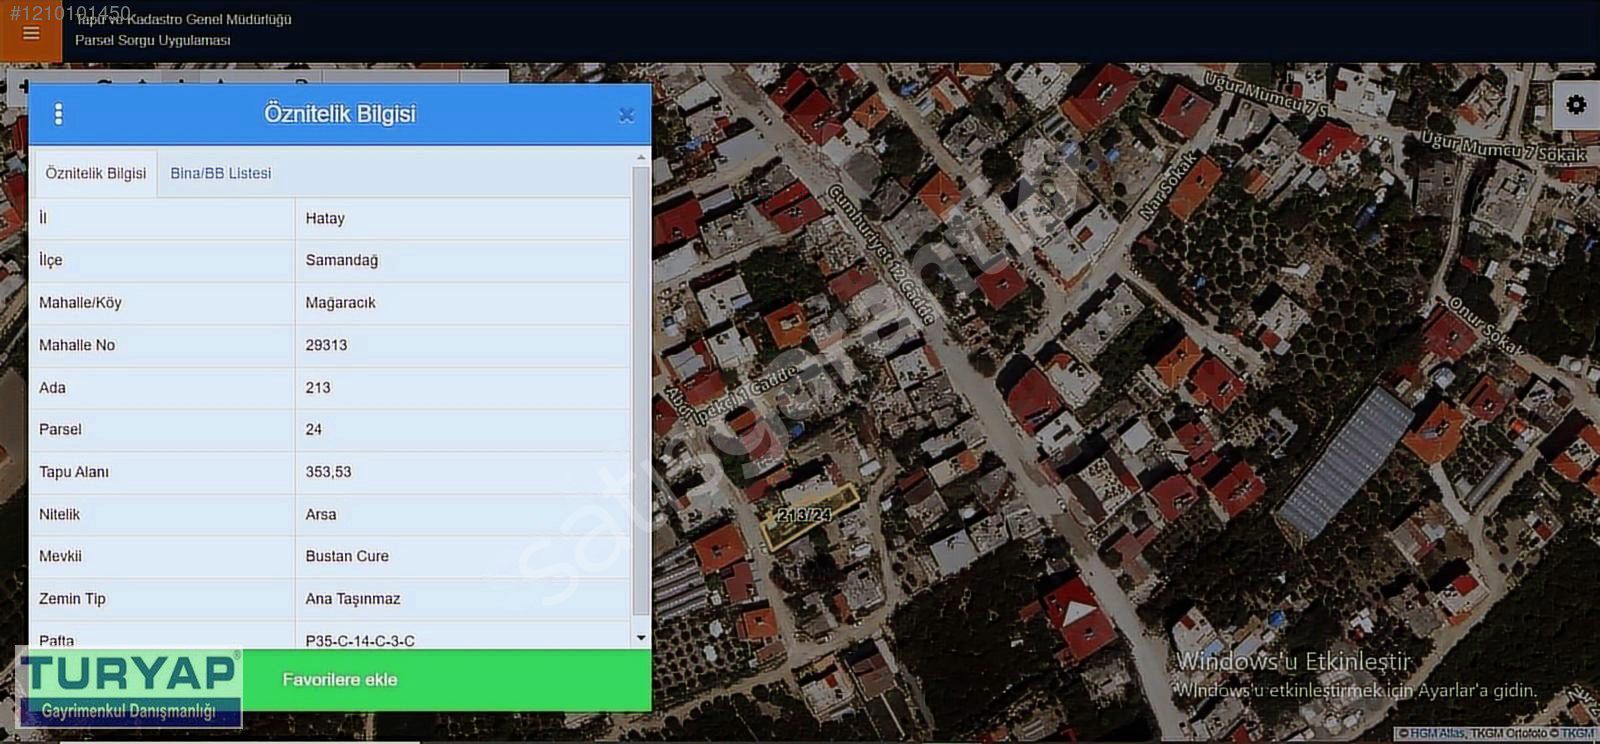This screenshot has width=1600, height=744.
Task: Select Nitelik value Arsa
Action: click(463, 515)
